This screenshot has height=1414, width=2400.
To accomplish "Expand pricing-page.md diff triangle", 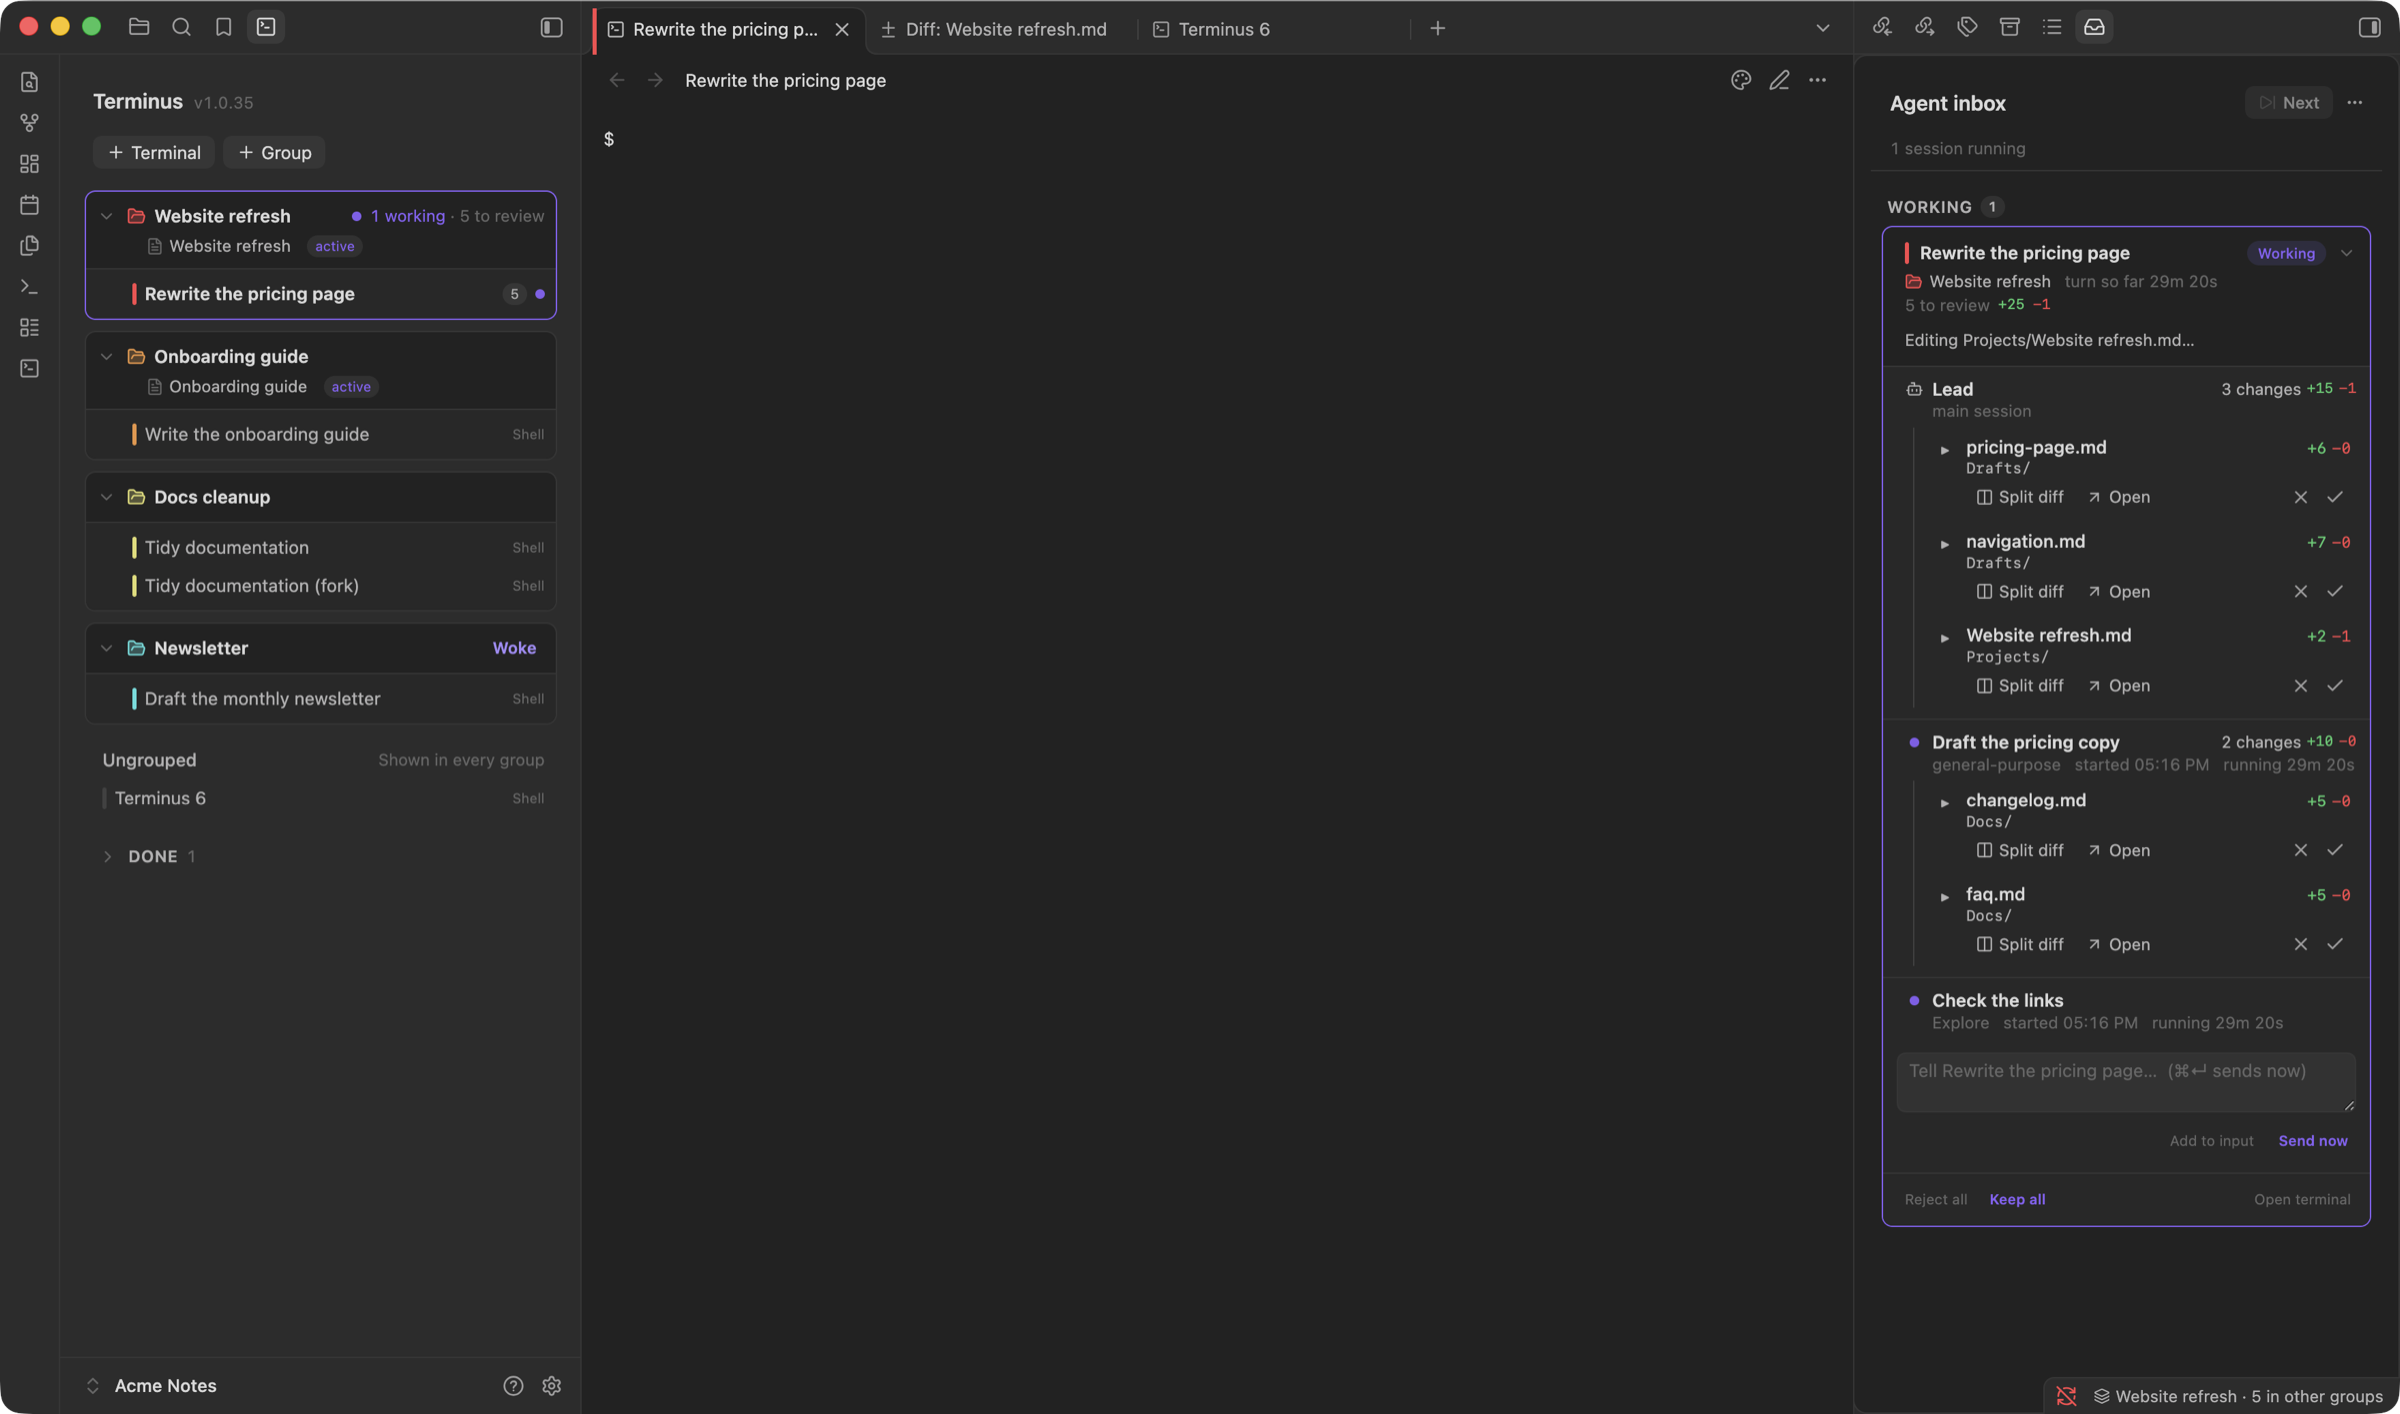I will tap(1944, 450).
